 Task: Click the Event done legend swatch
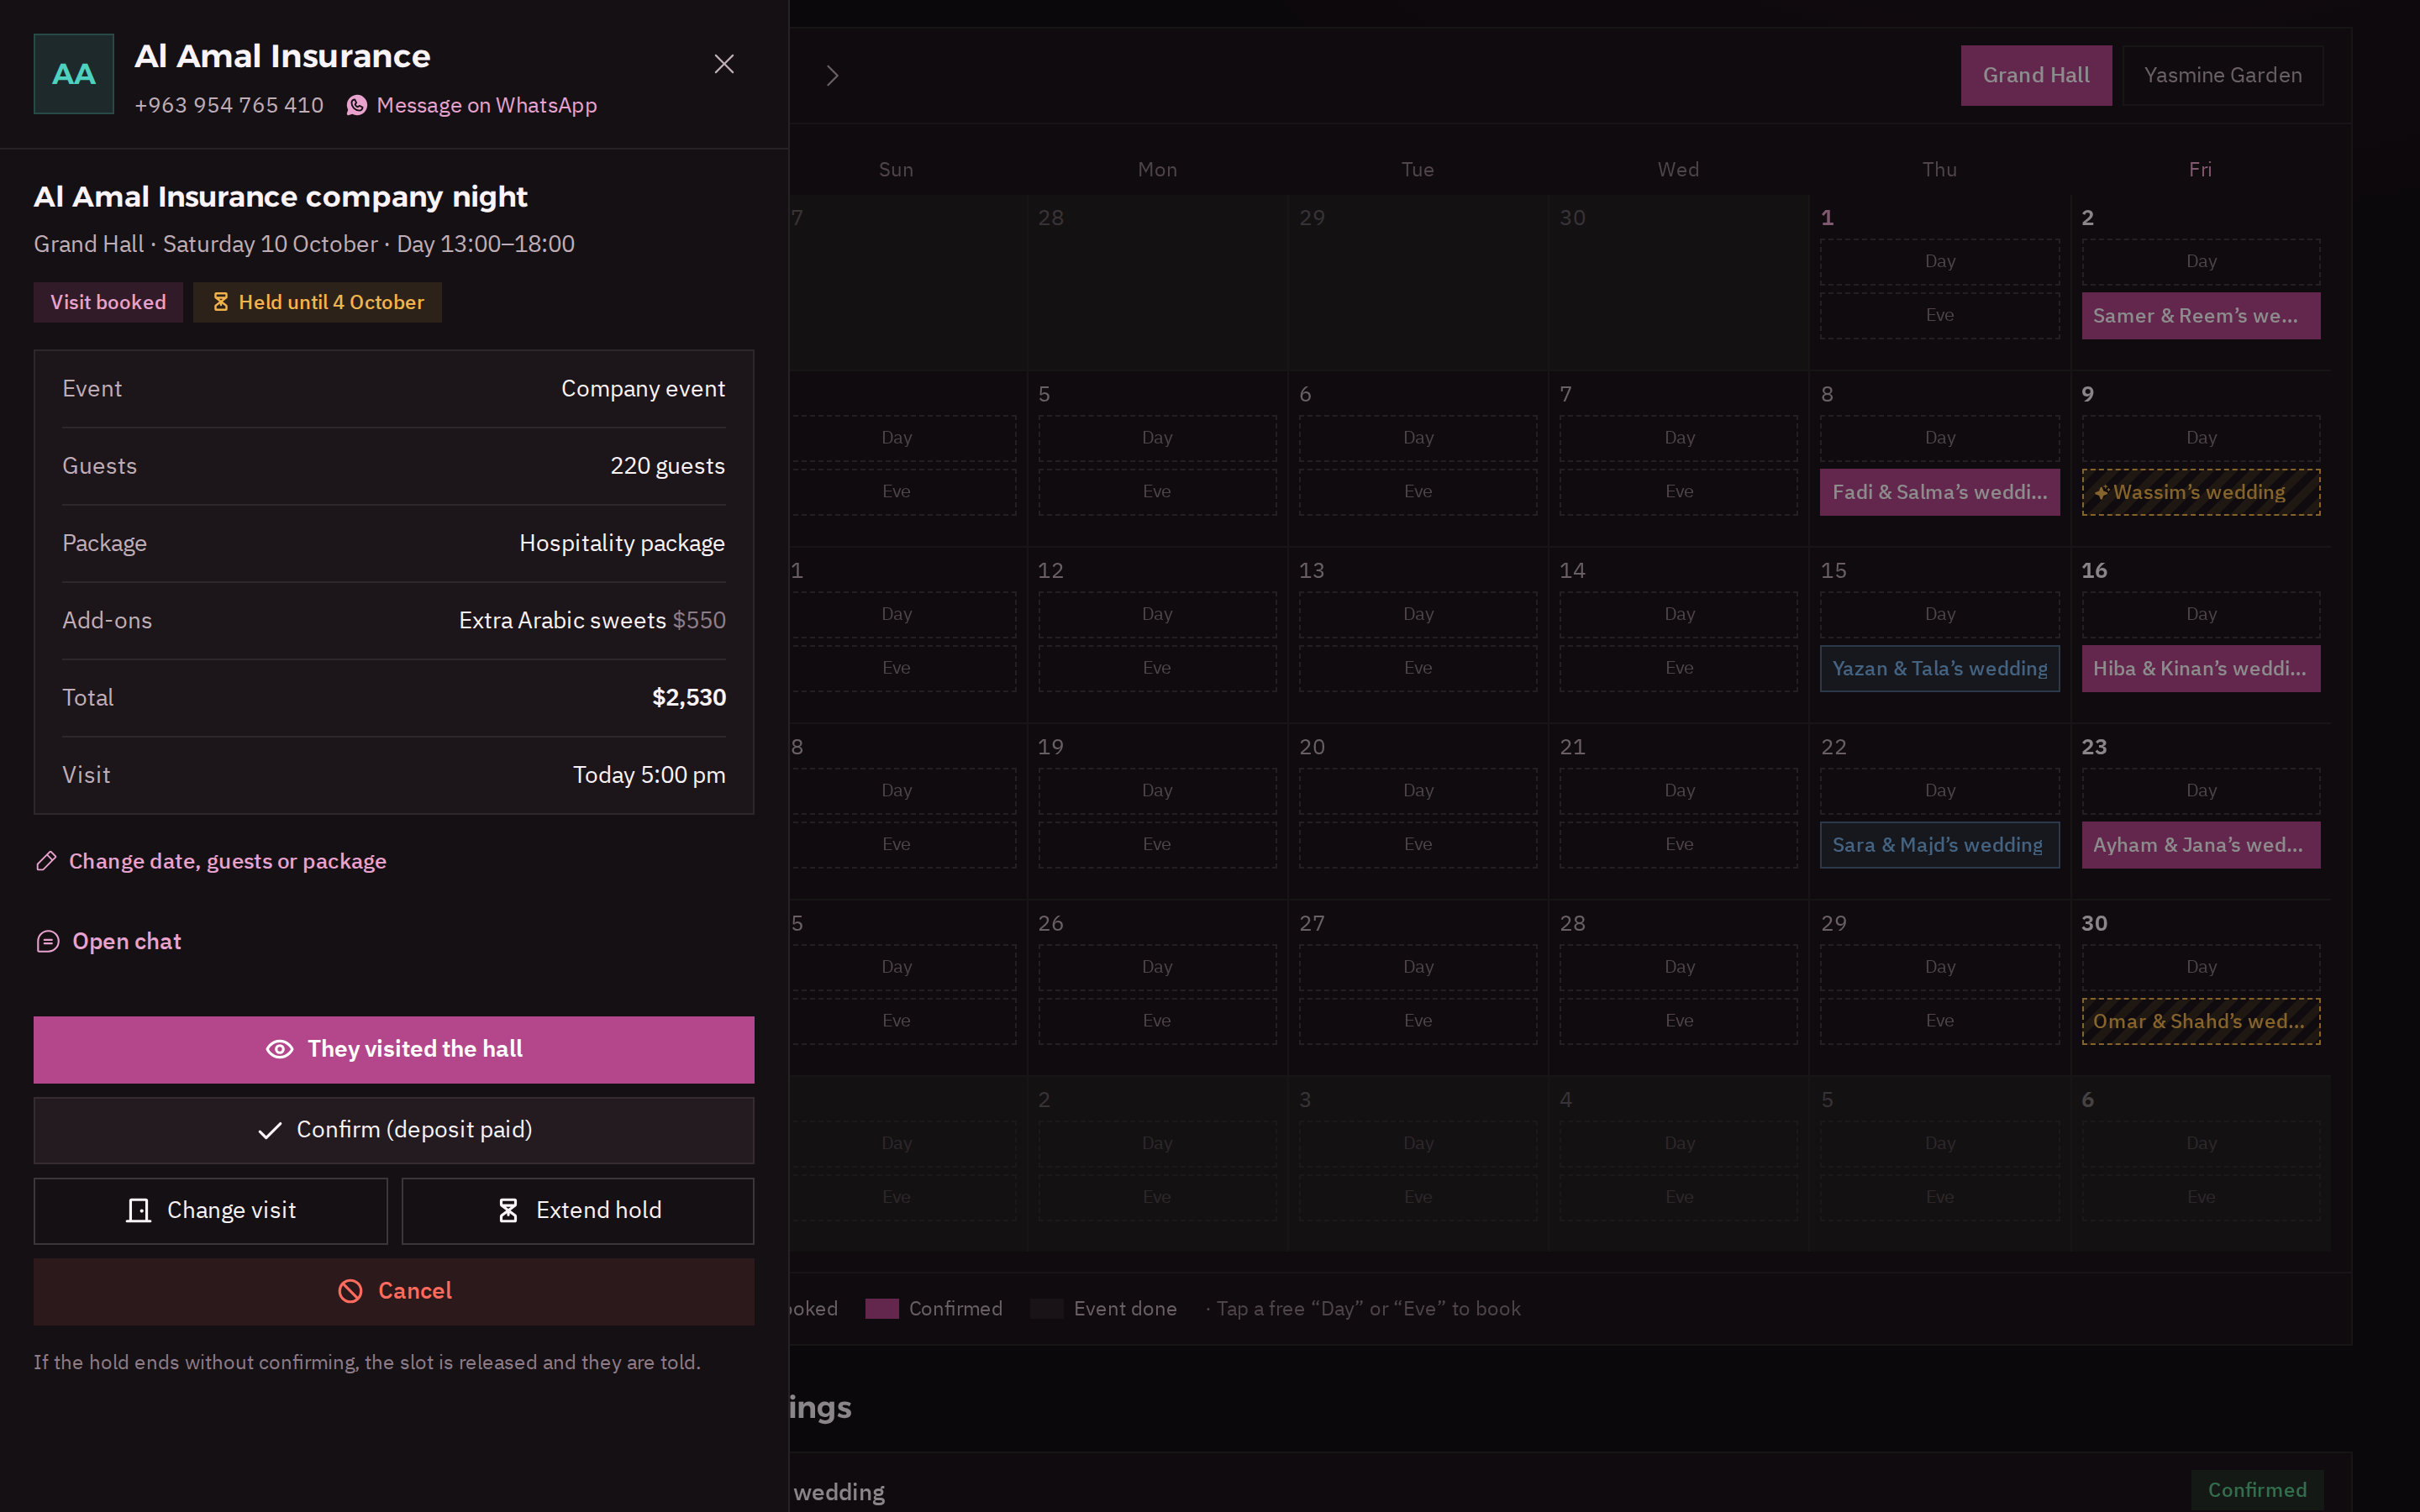pyautogui.click(x=1046, y=1309)
